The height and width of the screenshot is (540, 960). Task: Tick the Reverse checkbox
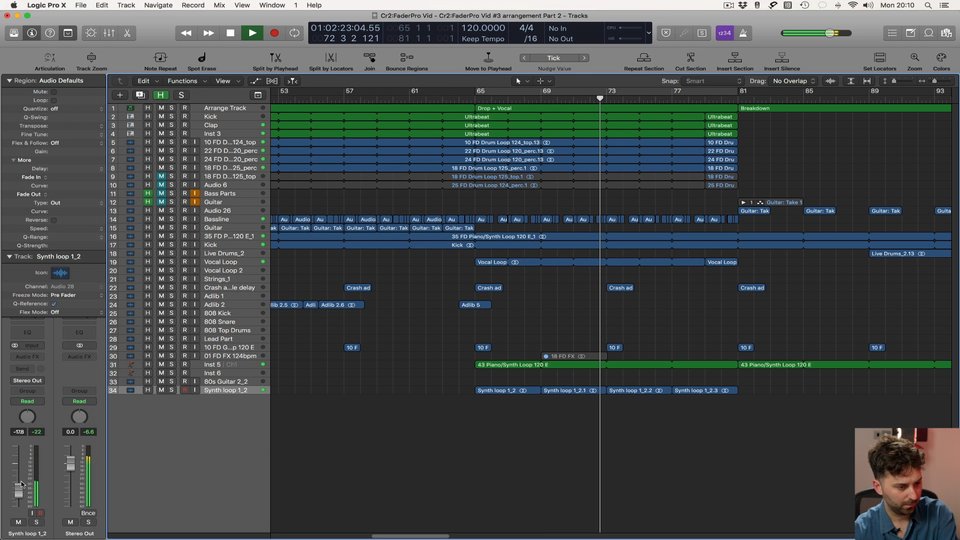click(x=54, y=220)
